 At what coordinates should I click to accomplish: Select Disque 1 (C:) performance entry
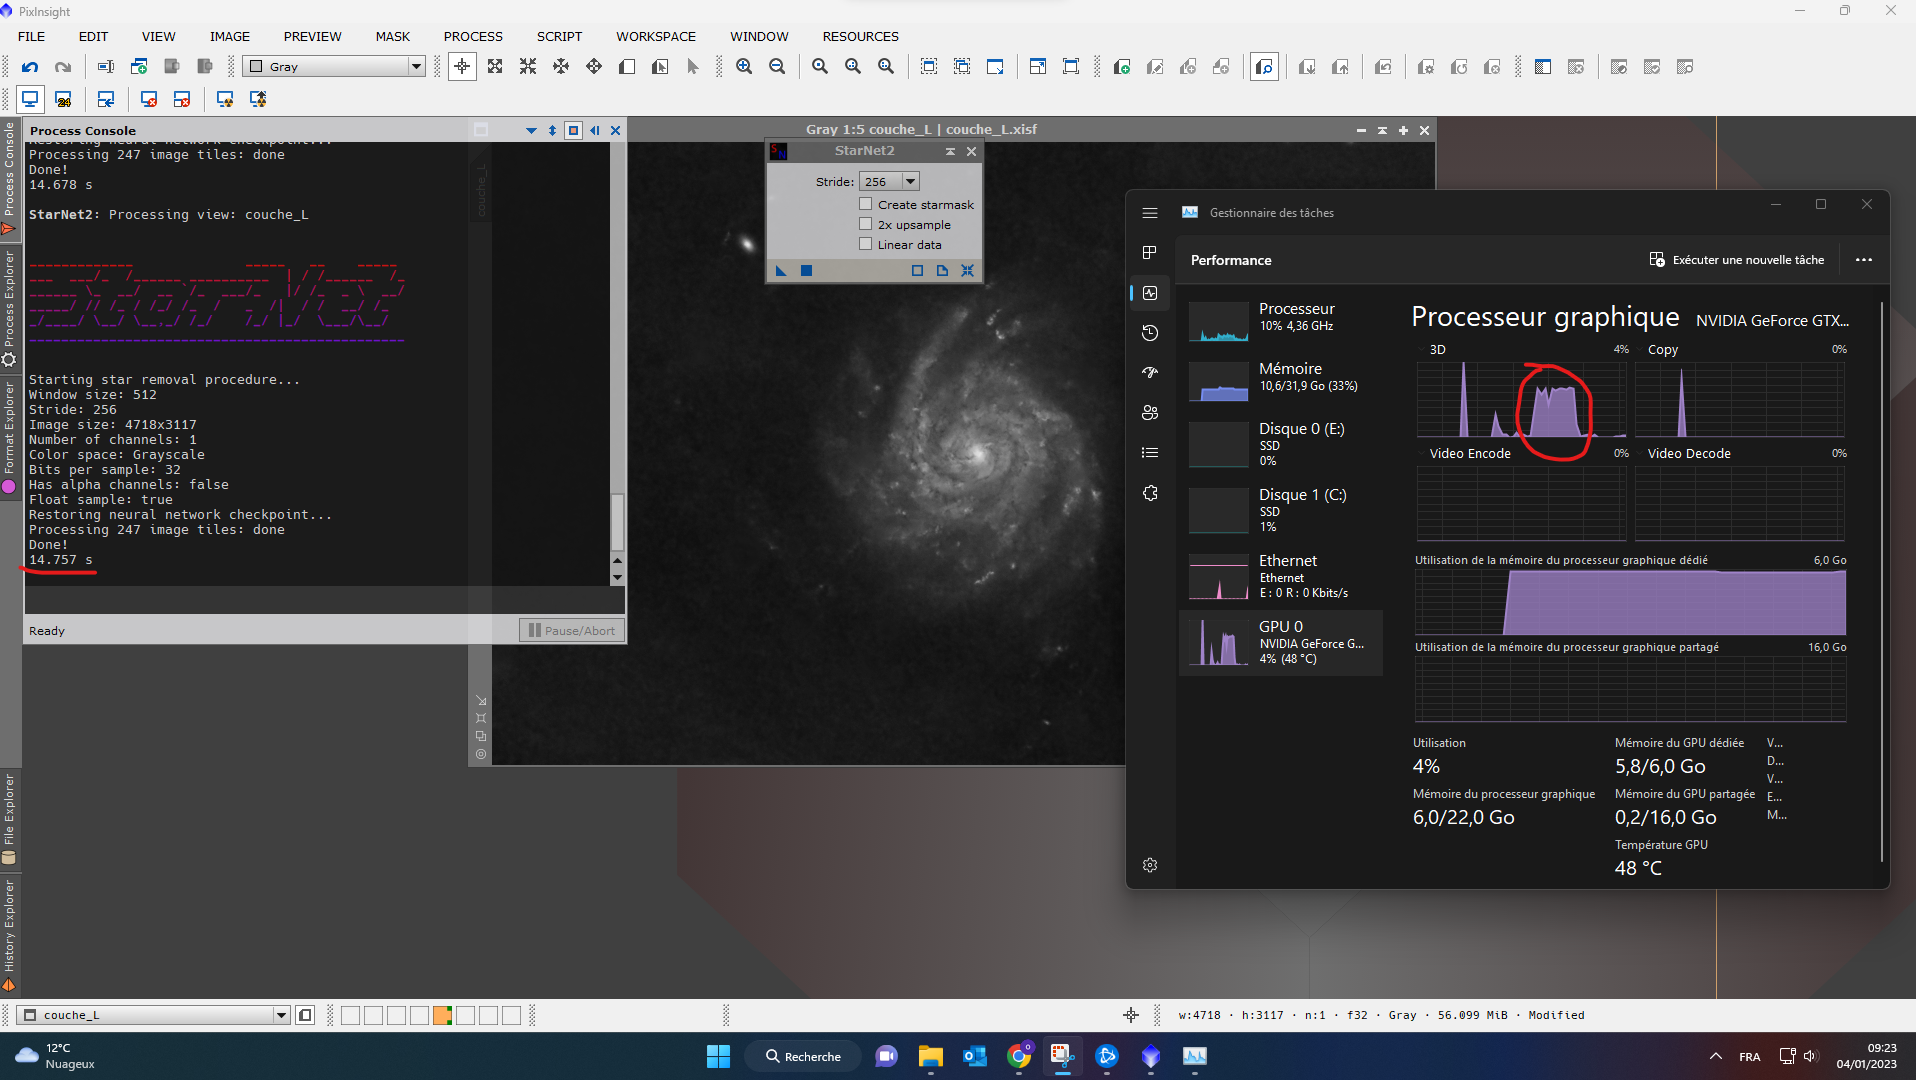(x=1281, y=510)
